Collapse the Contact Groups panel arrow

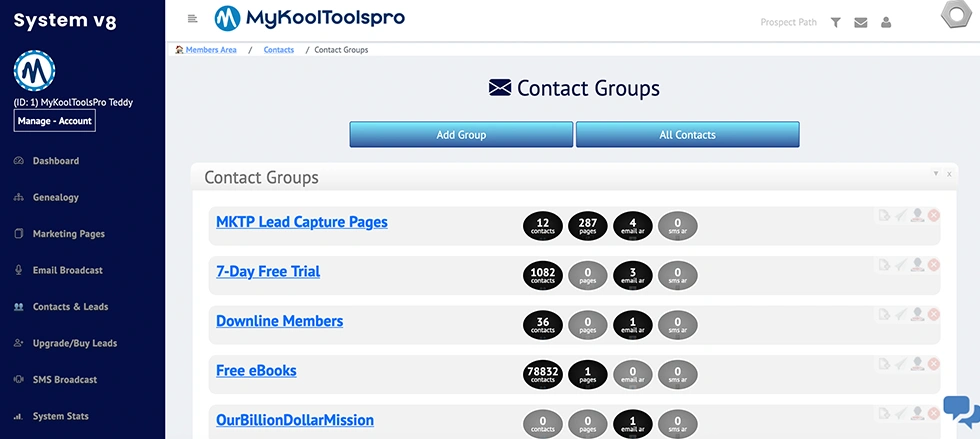coord(936,173)
